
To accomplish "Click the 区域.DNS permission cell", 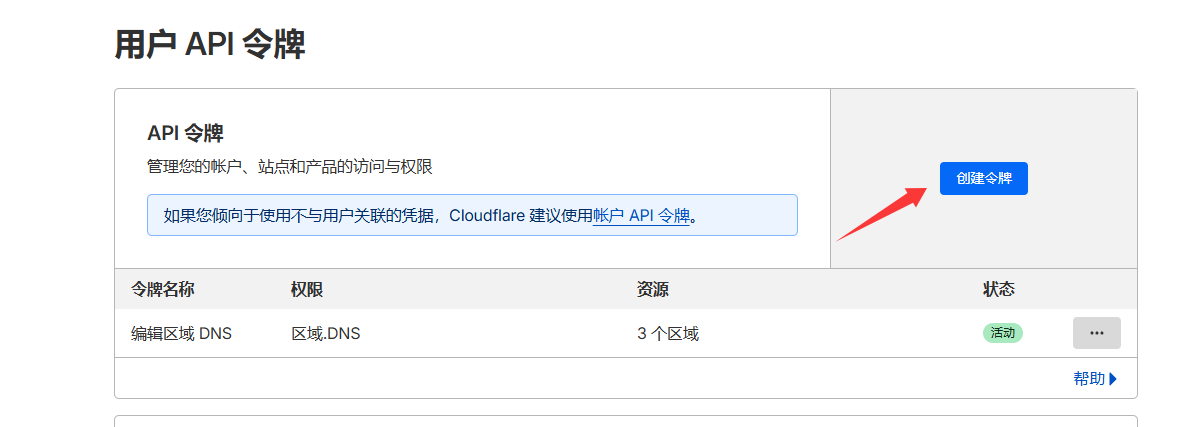I will 325,333.
